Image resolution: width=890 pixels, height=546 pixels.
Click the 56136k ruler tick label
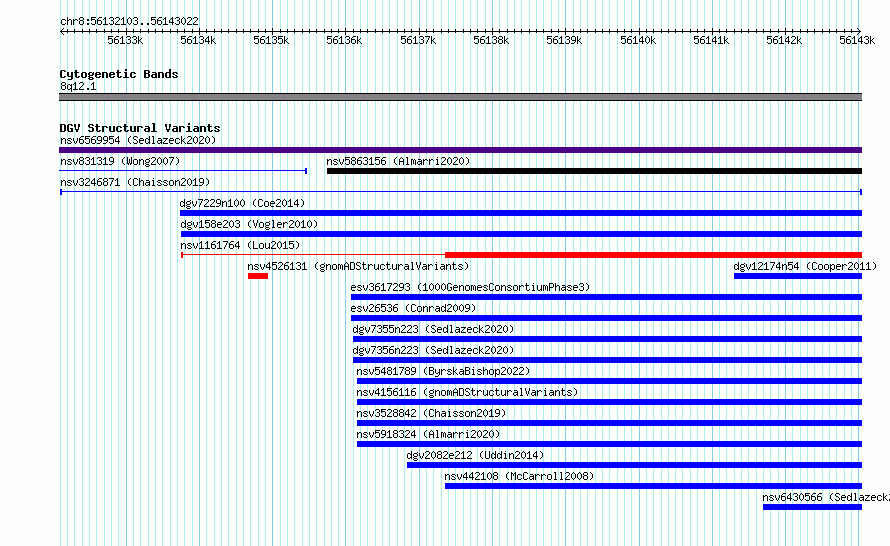344,41
